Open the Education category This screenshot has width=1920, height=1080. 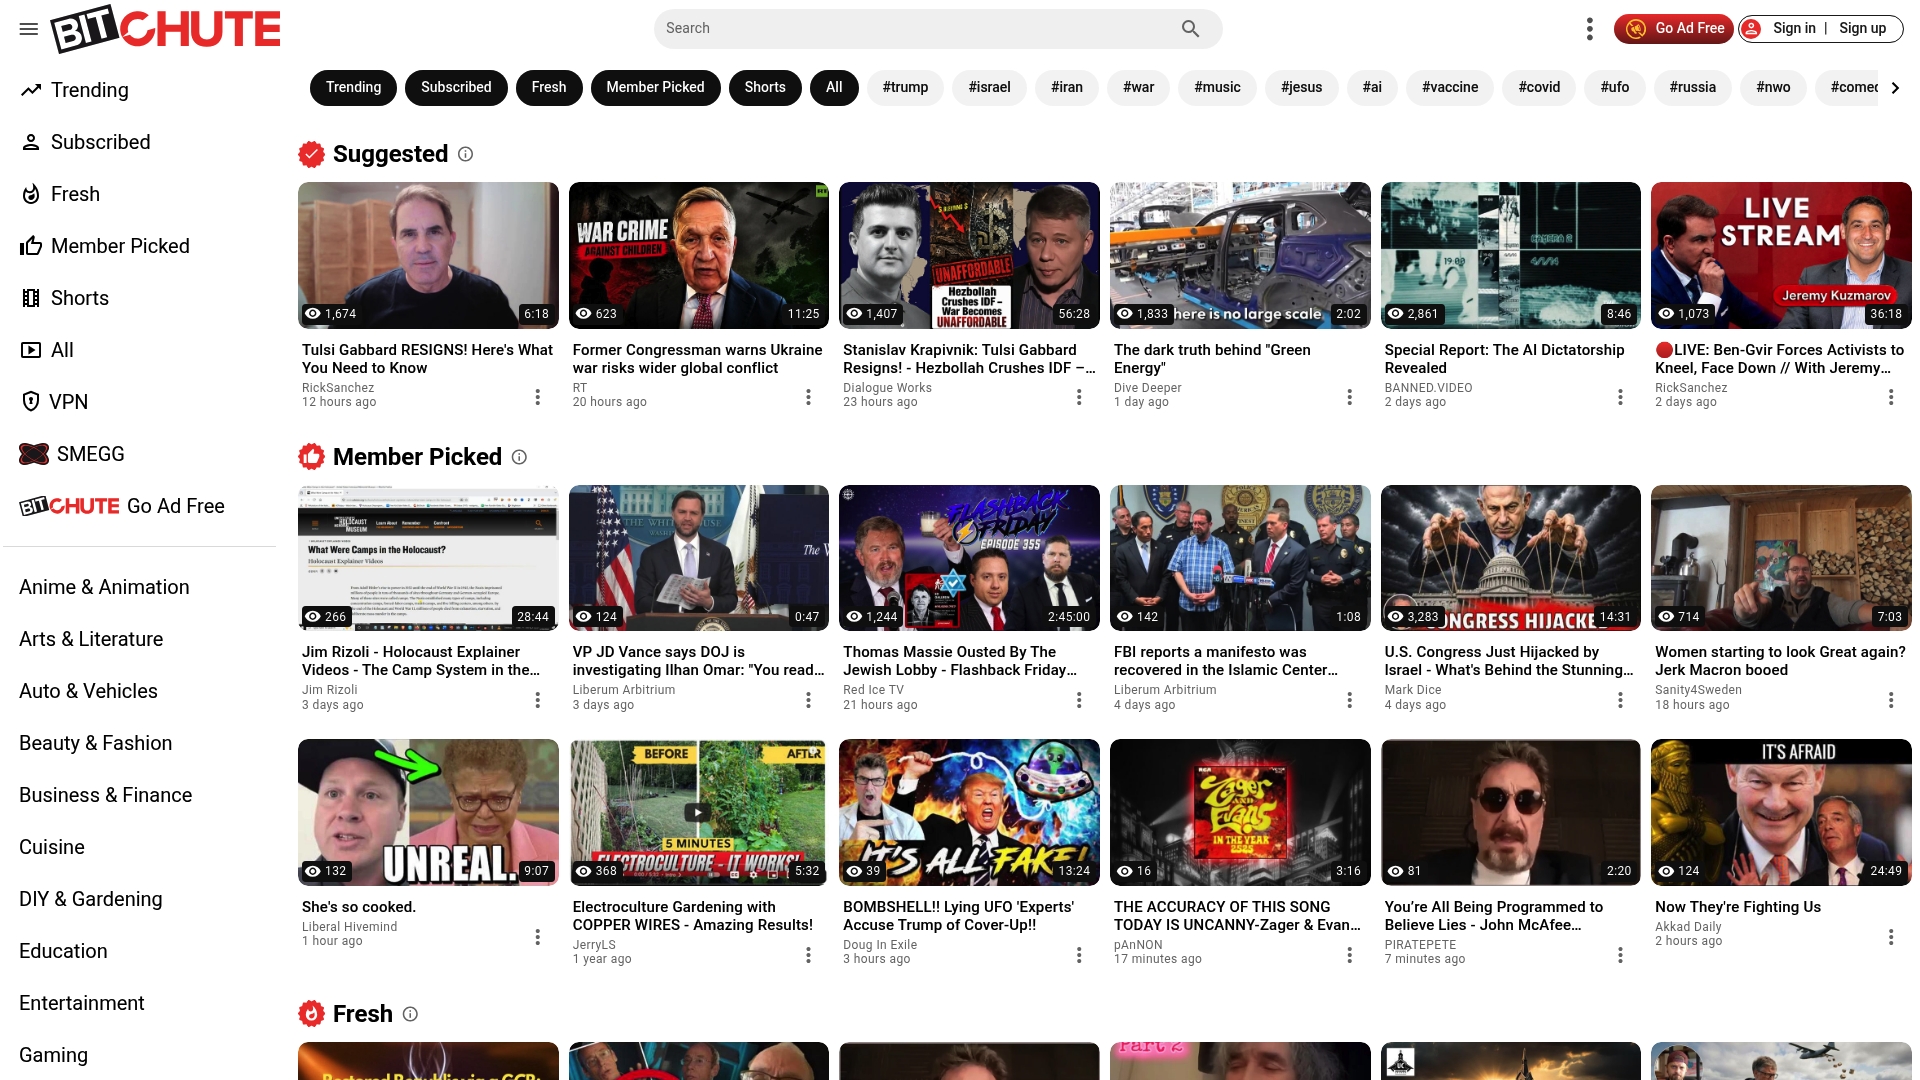pos(63,951)
